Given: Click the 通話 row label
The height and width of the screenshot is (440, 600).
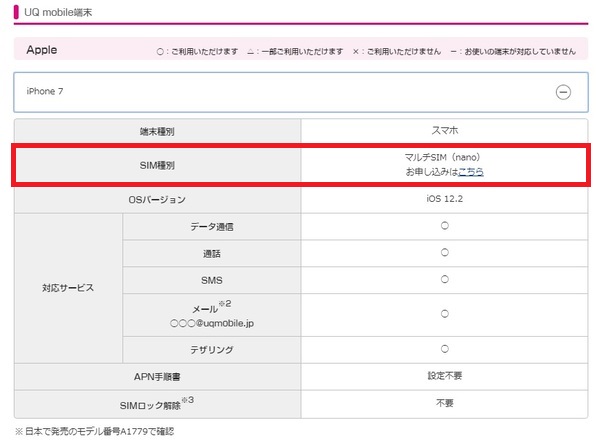Looking at the screenshot, I should pyautogui.click(x=212, y=253).
